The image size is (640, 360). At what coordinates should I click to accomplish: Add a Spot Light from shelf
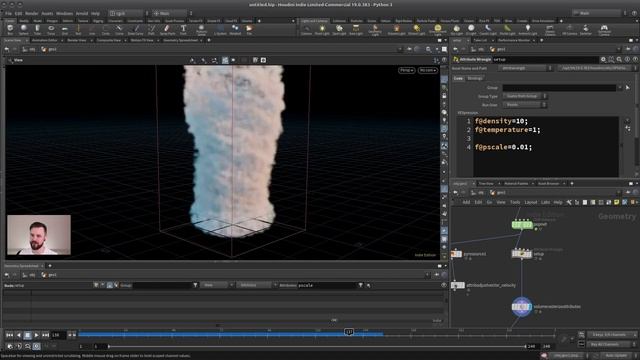(339, 29)
